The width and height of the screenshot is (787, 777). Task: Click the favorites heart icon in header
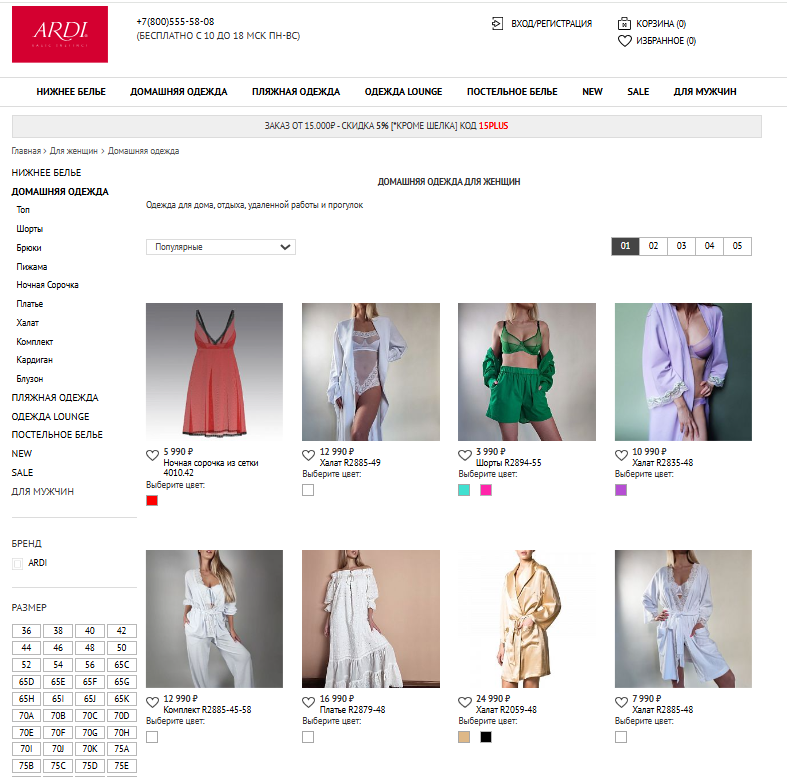[624, 41]
